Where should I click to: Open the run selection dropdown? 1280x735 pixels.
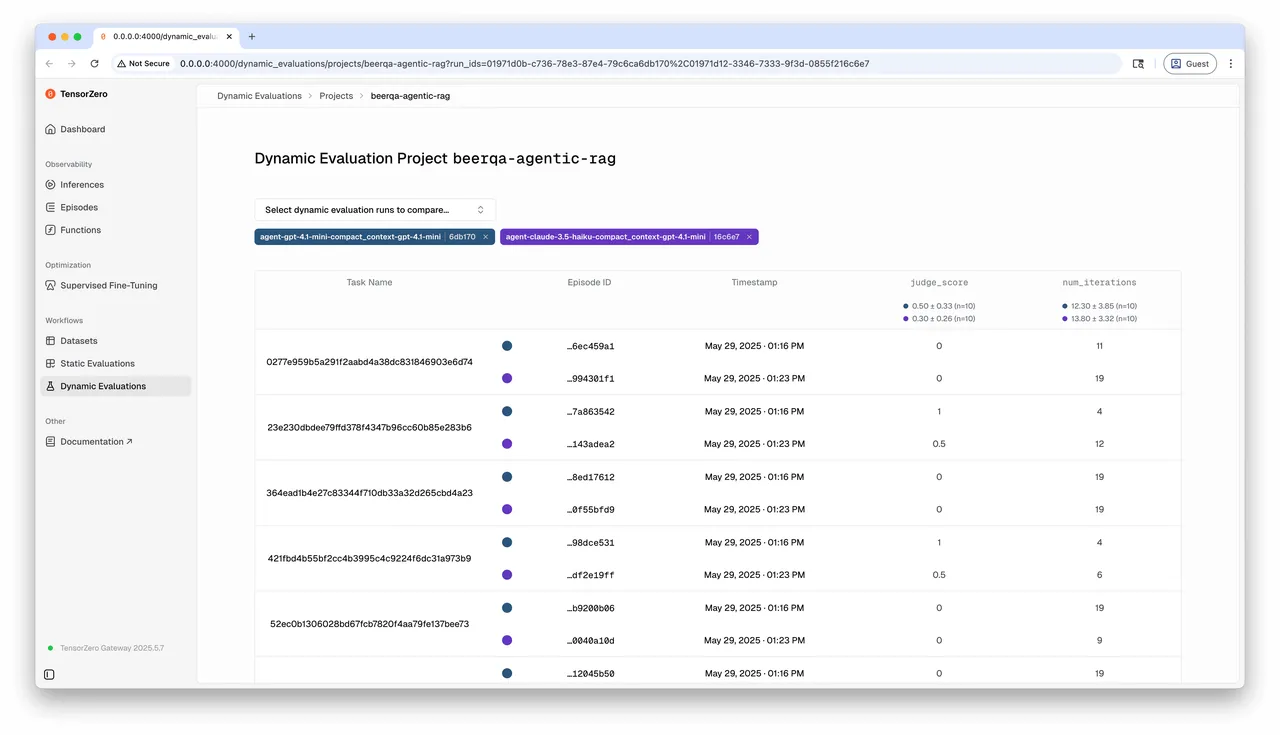[375, 210]
